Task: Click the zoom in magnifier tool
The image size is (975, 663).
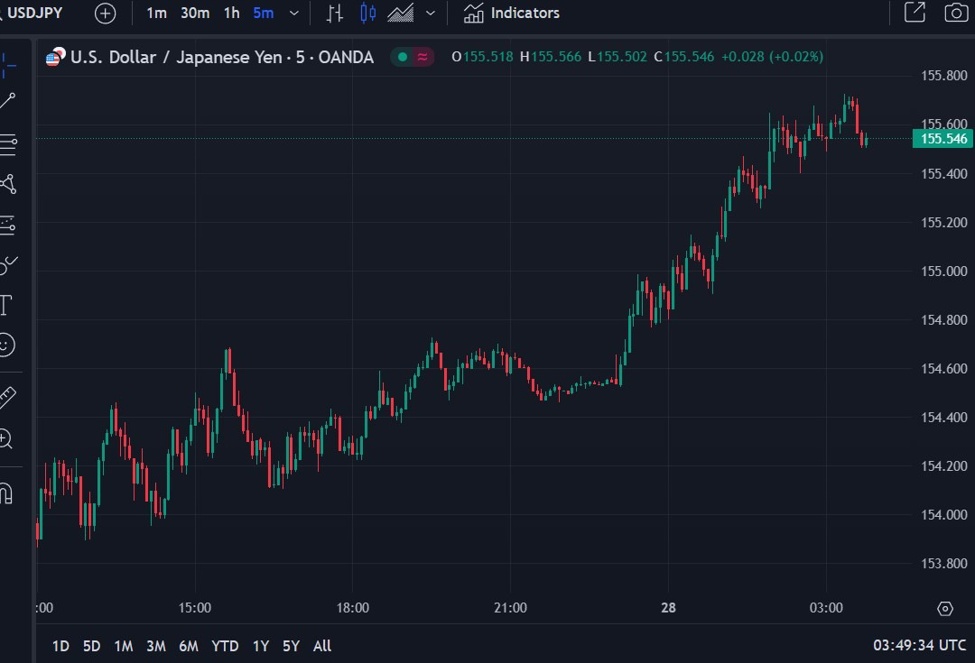Action: [x=6, y=438]
